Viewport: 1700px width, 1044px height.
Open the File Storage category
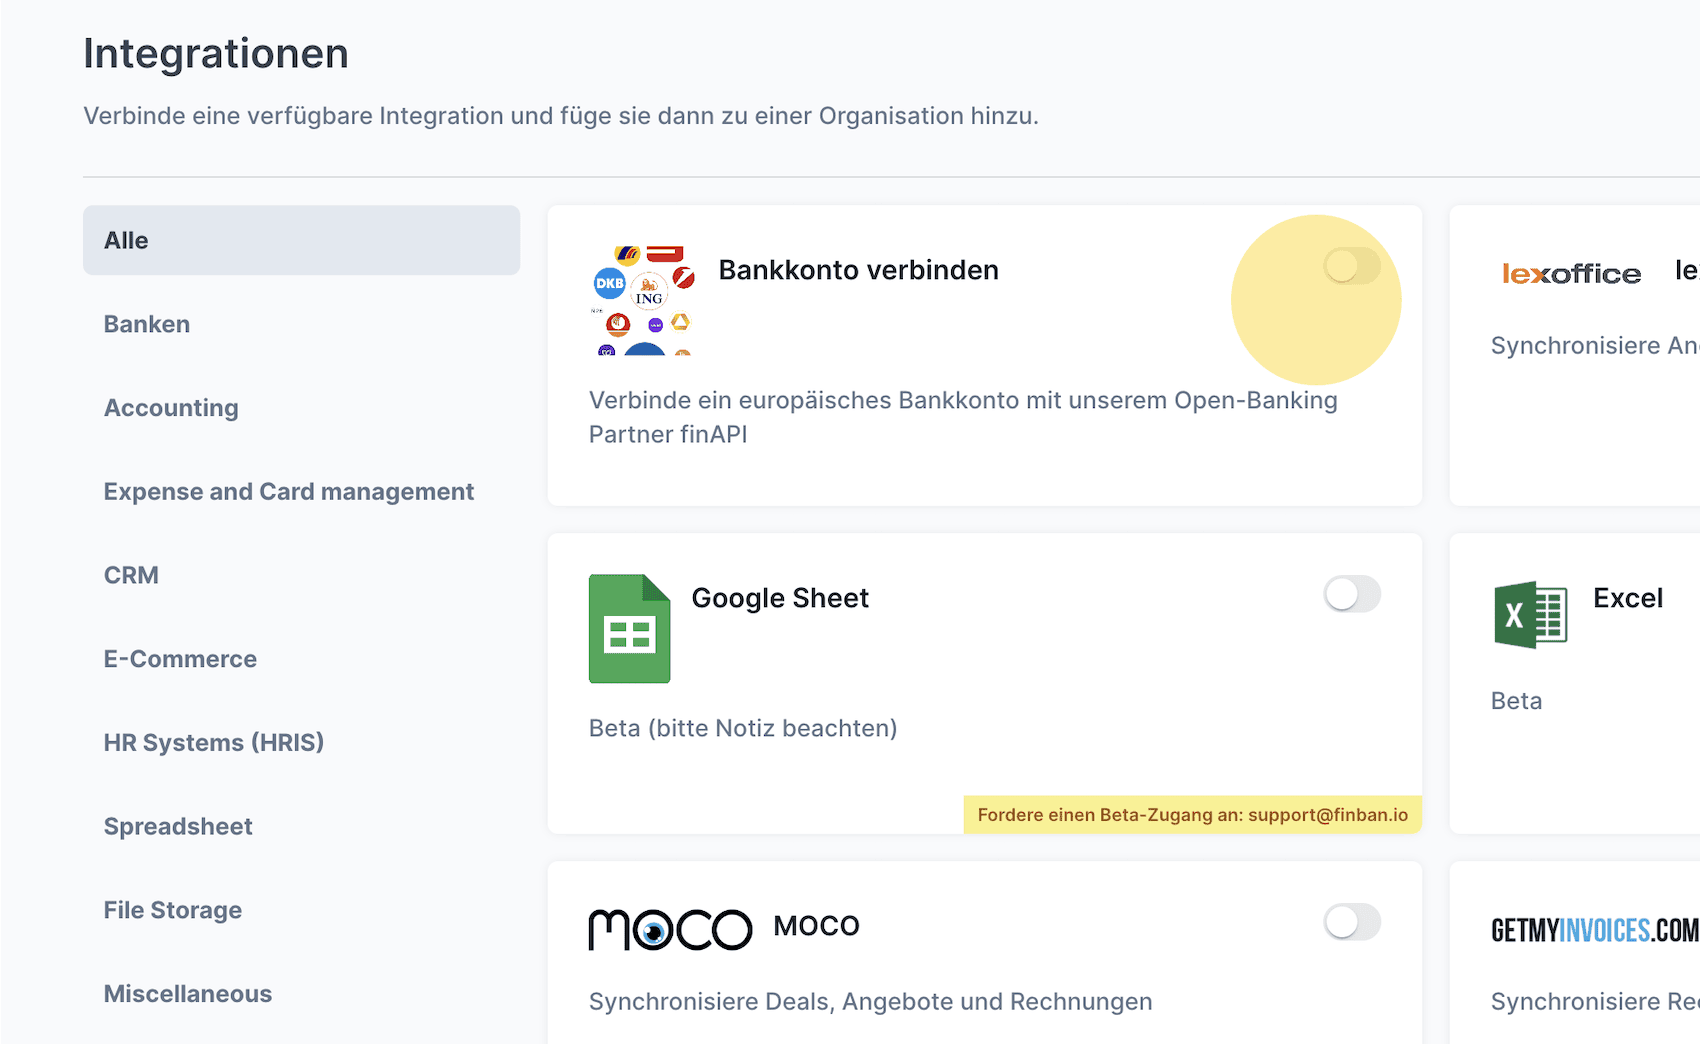coord(173,910)
